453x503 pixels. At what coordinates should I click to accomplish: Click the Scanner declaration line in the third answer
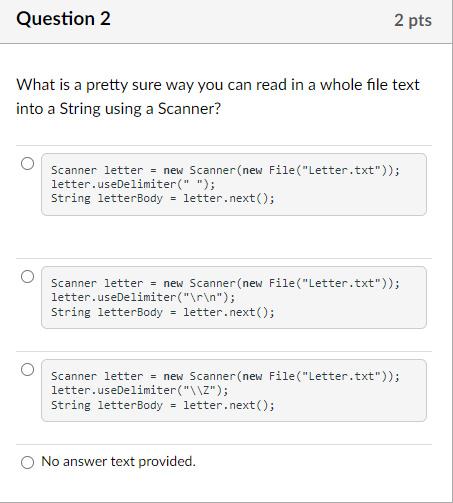point(225,376)
